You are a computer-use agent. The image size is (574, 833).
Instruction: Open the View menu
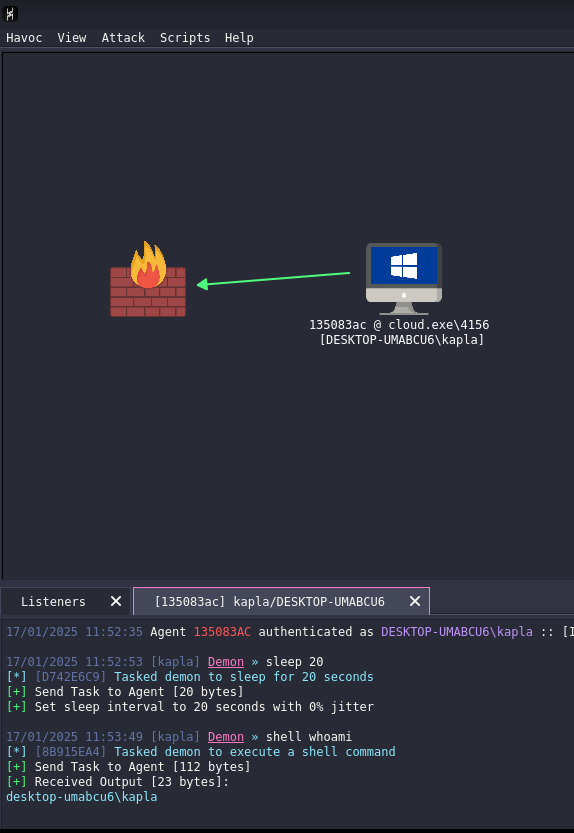click(72, 38)
